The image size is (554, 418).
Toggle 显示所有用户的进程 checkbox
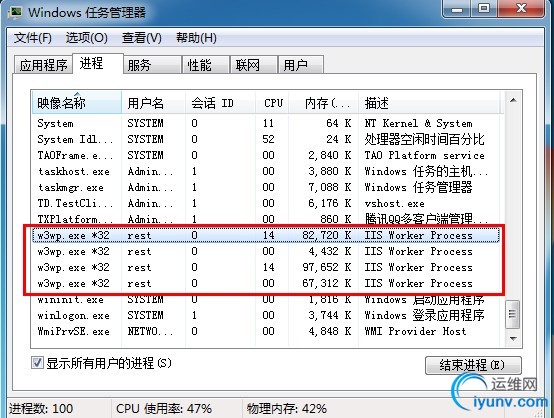pyautogui.click(x=37, y=363)
